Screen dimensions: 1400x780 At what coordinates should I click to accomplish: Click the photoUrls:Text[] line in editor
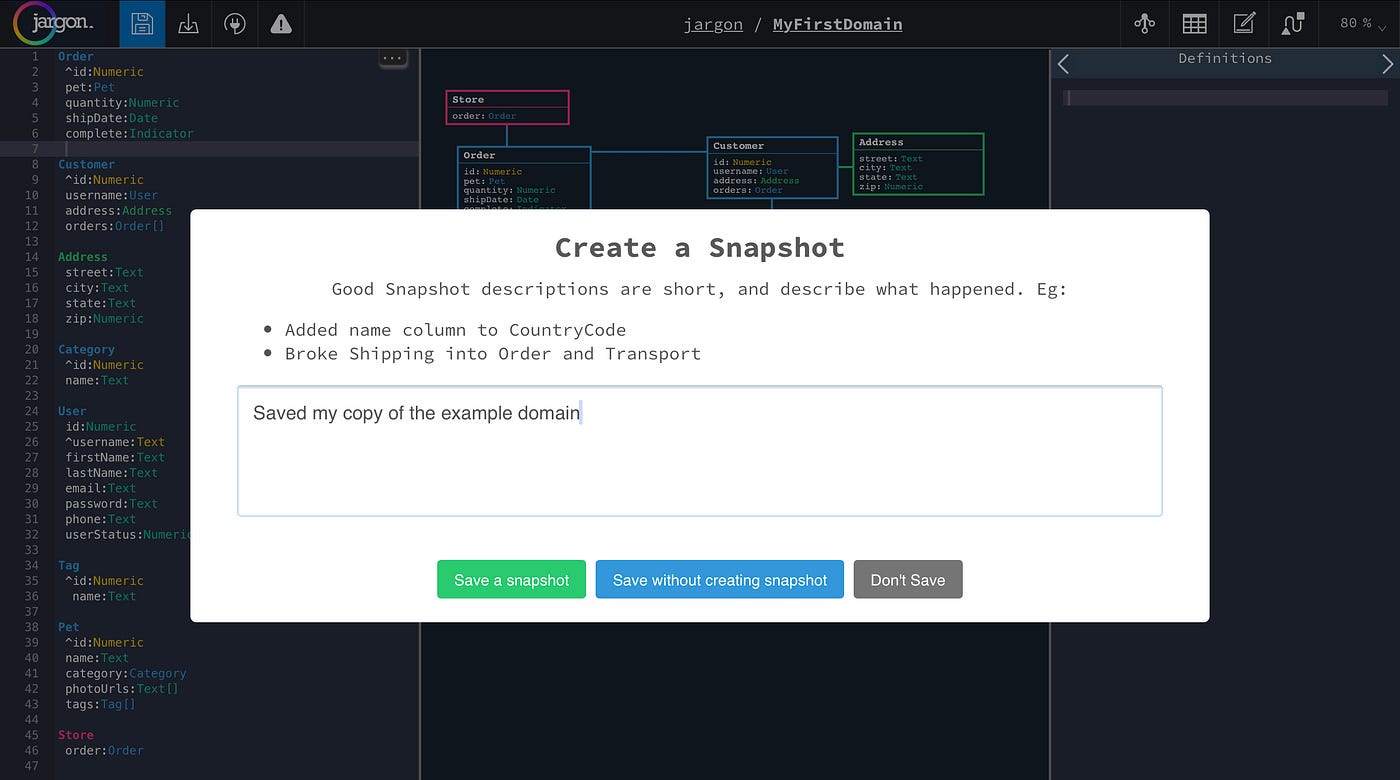coord(122,689)
